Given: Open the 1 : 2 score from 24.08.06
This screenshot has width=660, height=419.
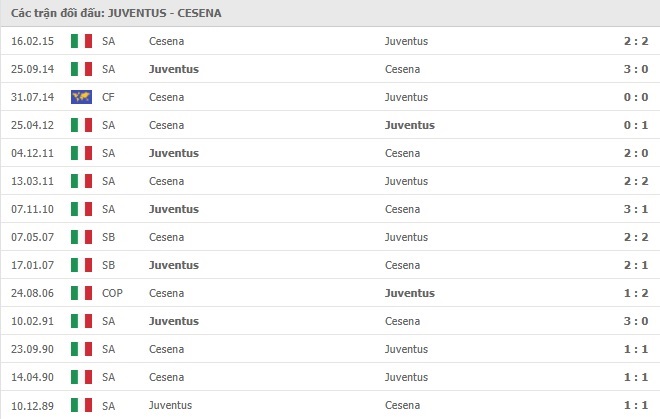Looking at the screenshot, I should click(636, 293).
